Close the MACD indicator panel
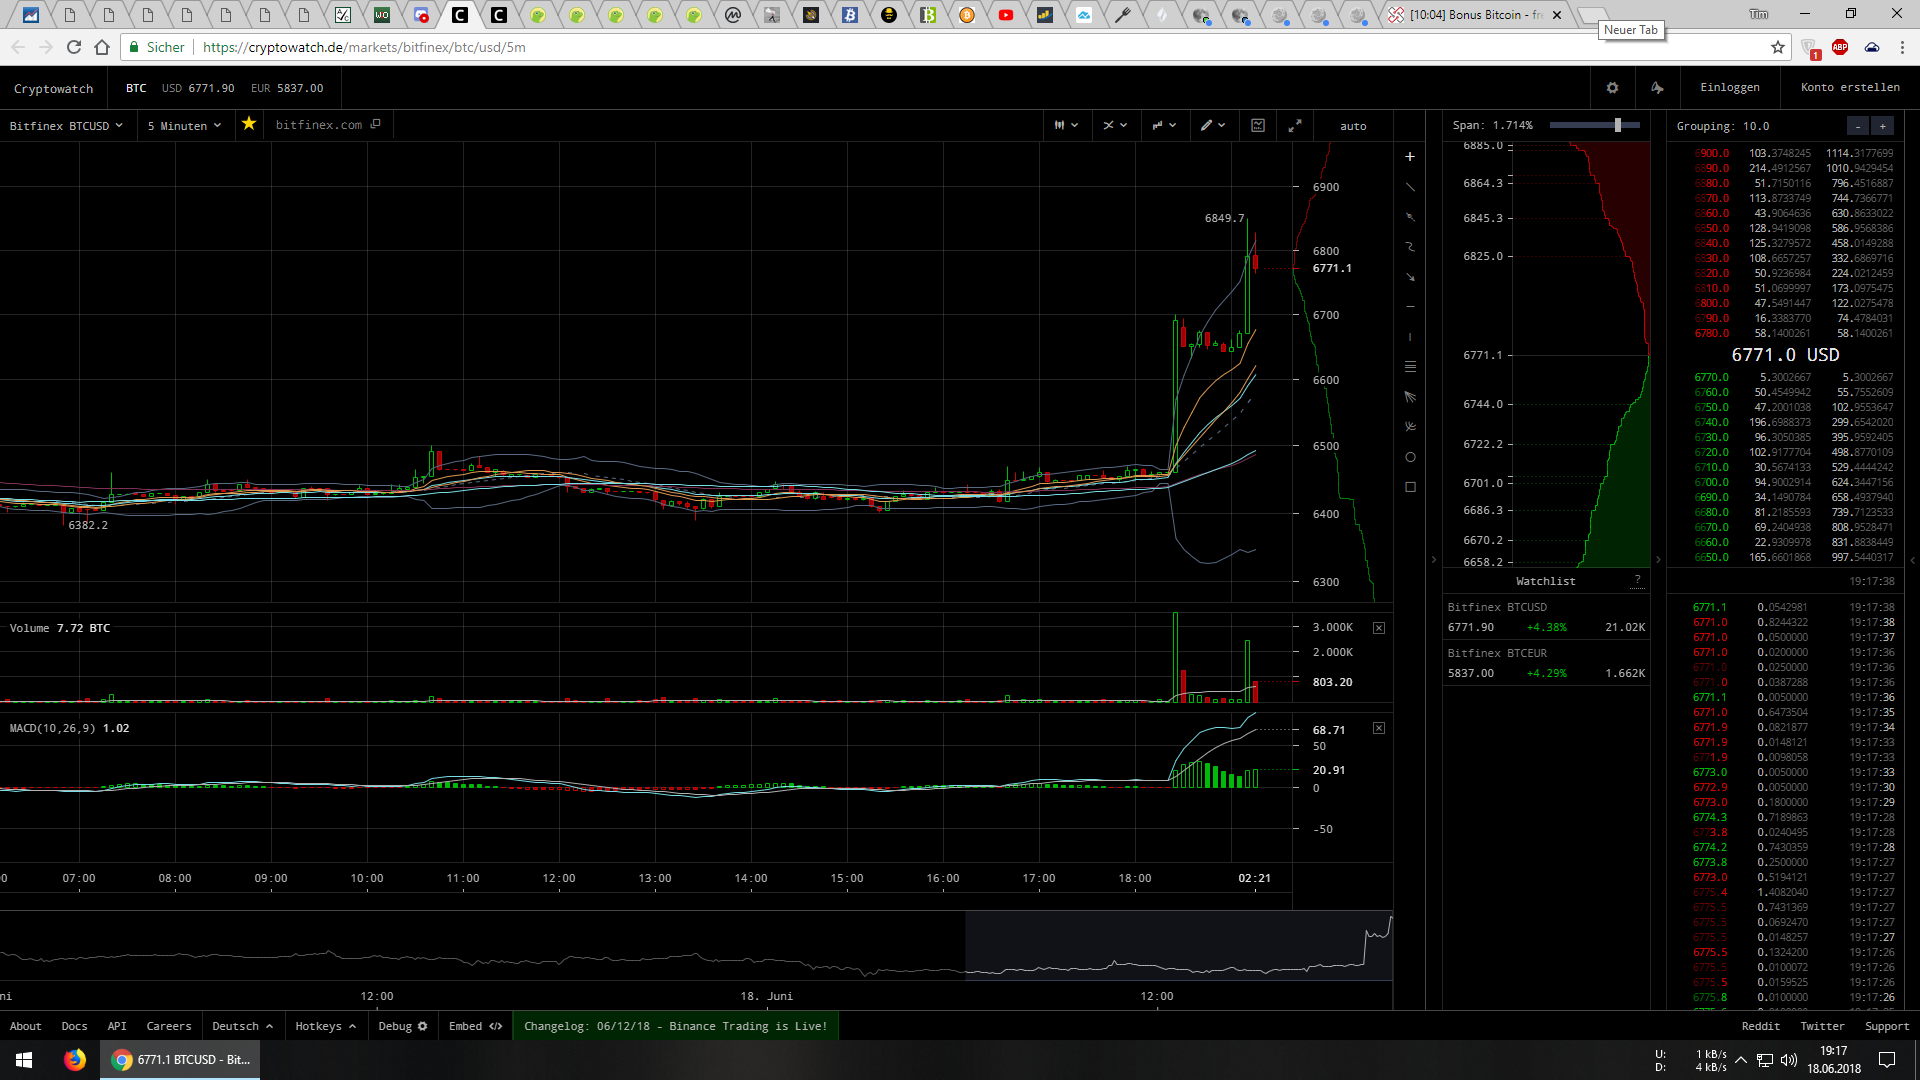The height and width of the screenshot is (1080, 1920). [x=1379, y=728]
